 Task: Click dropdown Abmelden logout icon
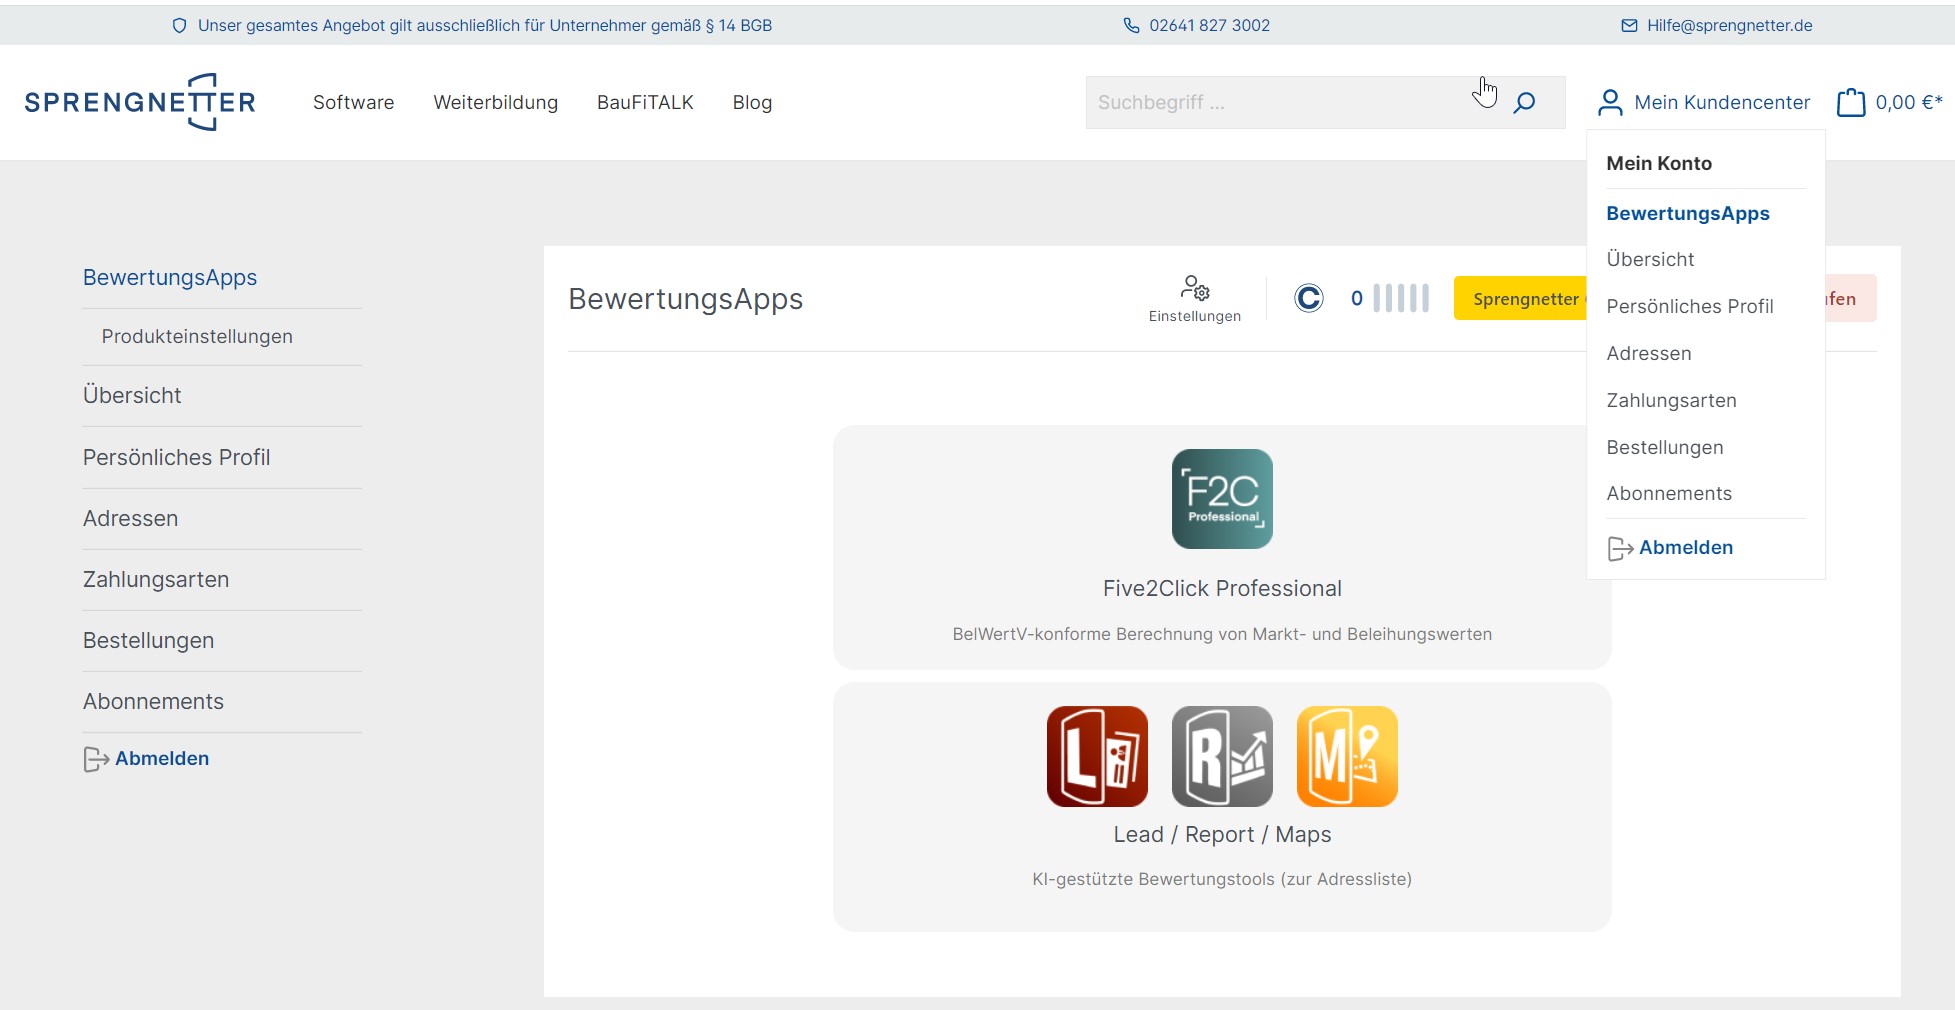(1620, 548)
